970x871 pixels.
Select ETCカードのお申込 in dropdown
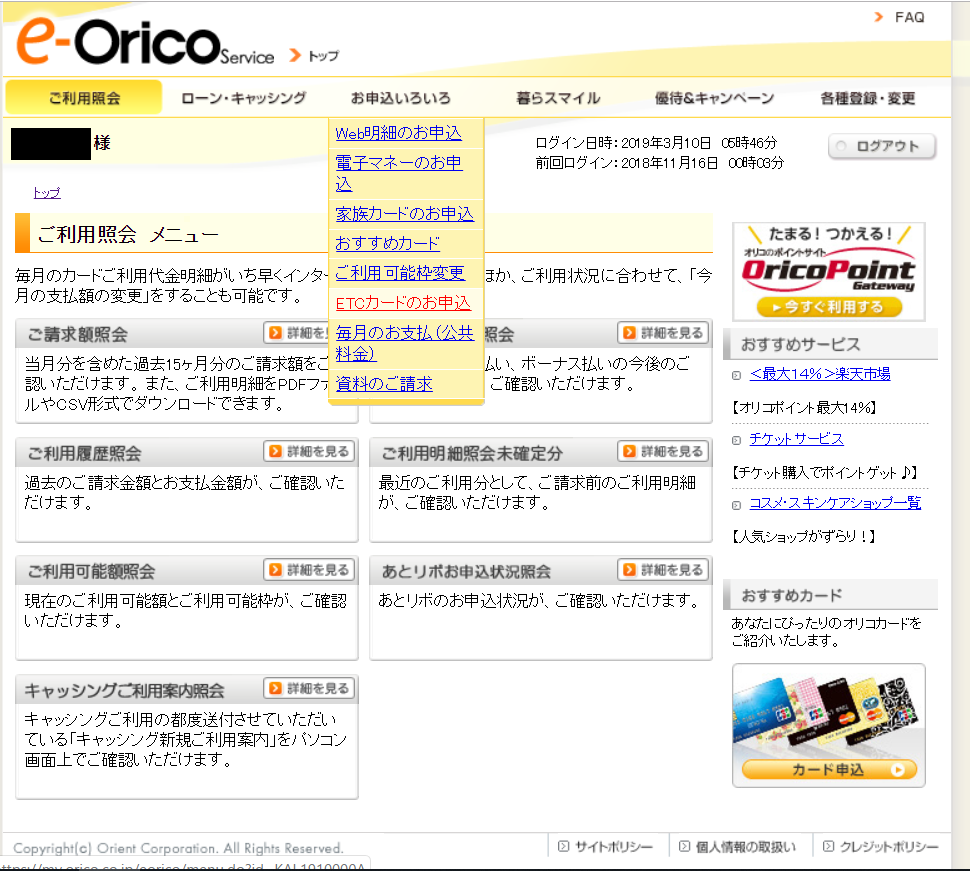[x=403, y=302]
